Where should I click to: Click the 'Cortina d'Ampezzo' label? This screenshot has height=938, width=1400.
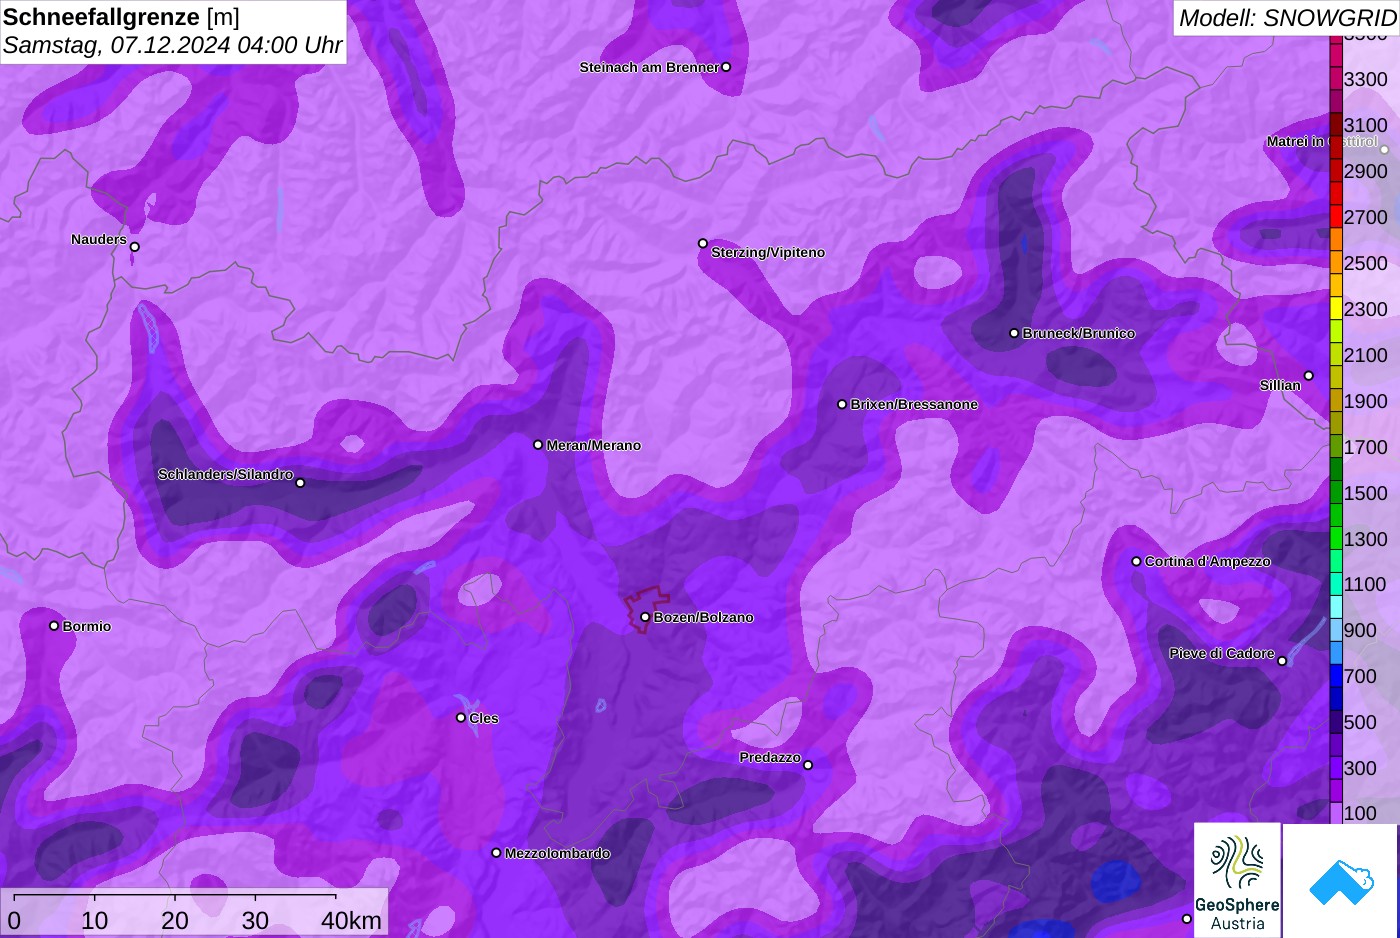tap(1208, 561)
